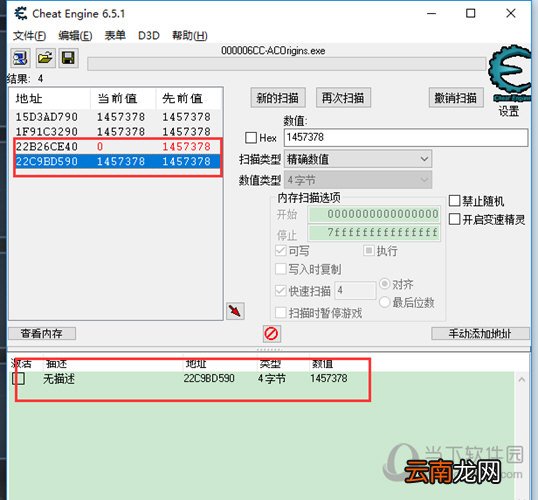Click the 先前值 column header
The height and width of the screenshot is (500, 538).
(x=189, y=98)
